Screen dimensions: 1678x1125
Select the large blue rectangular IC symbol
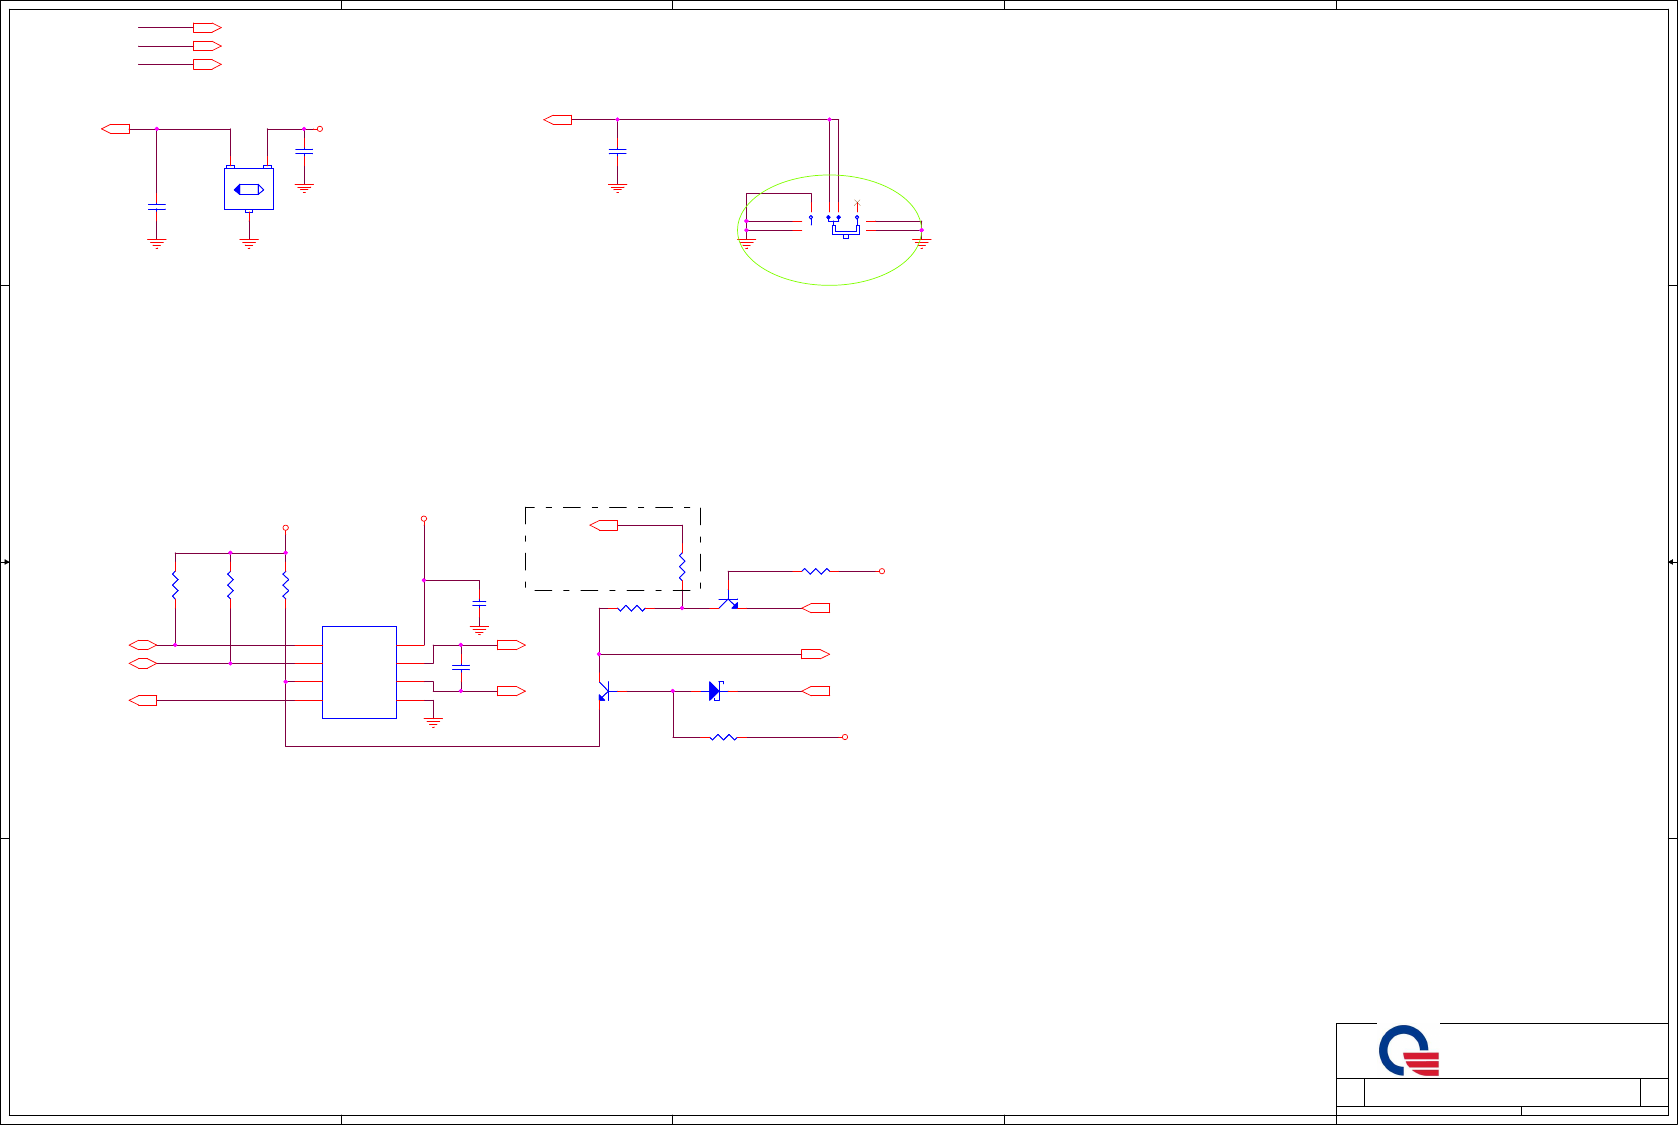(x=359, y=672)
